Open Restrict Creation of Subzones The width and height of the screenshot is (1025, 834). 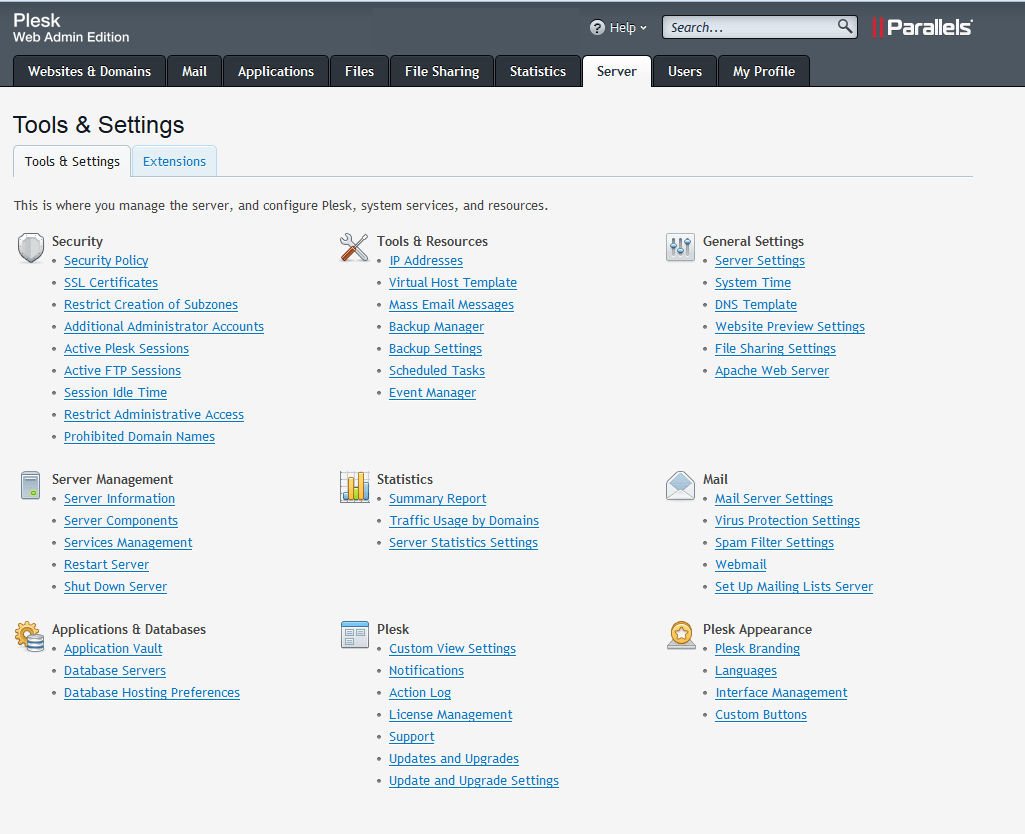click(151, 305)
